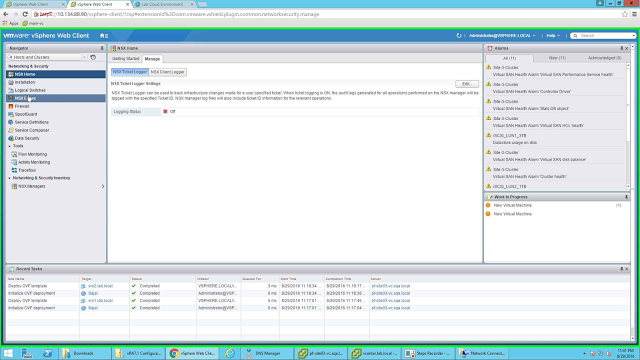This screenshot has height=360, width=640.
Task: Launch Steps Recorder from the taskbar
Action: point(428,353)
